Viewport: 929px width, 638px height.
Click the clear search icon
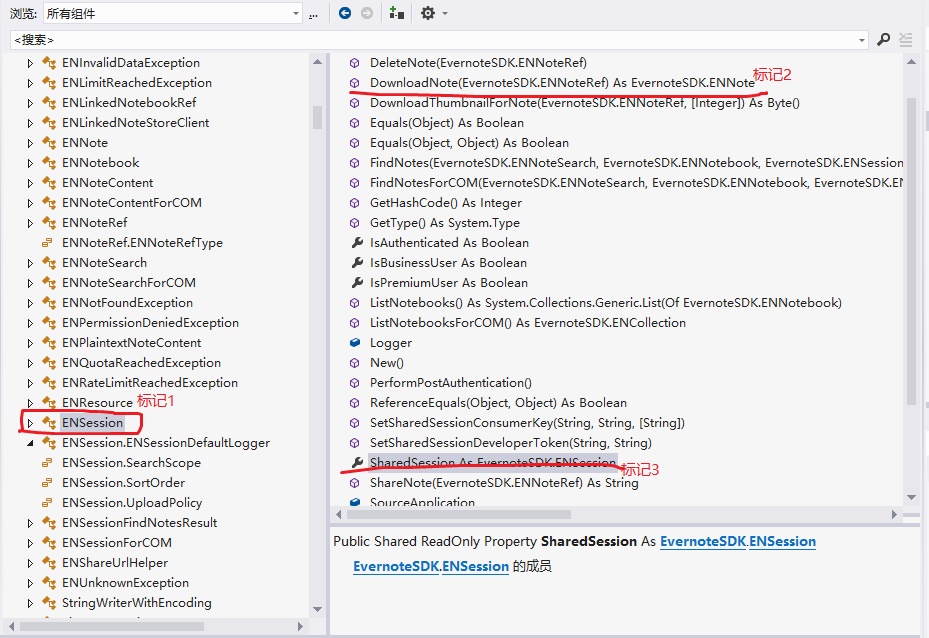(x=905, y=40)
